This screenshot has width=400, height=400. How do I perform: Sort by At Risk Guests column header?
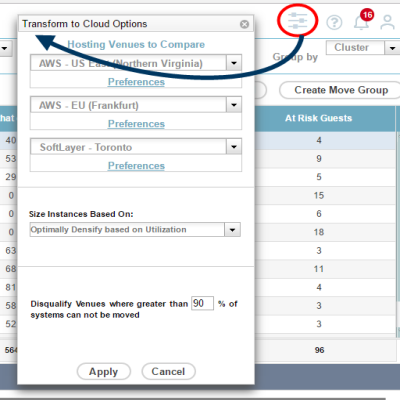318,118
